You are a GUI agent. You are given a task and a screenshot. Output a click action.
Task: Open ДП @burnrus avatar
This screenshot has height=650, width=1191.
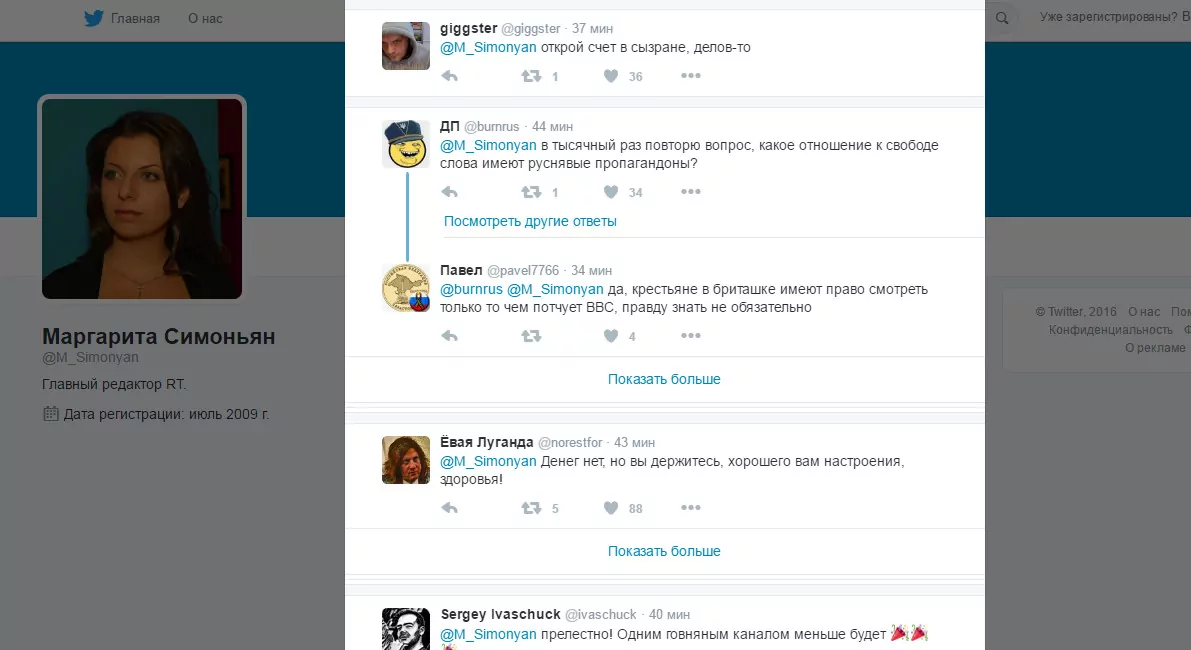[x=406, y=144]
